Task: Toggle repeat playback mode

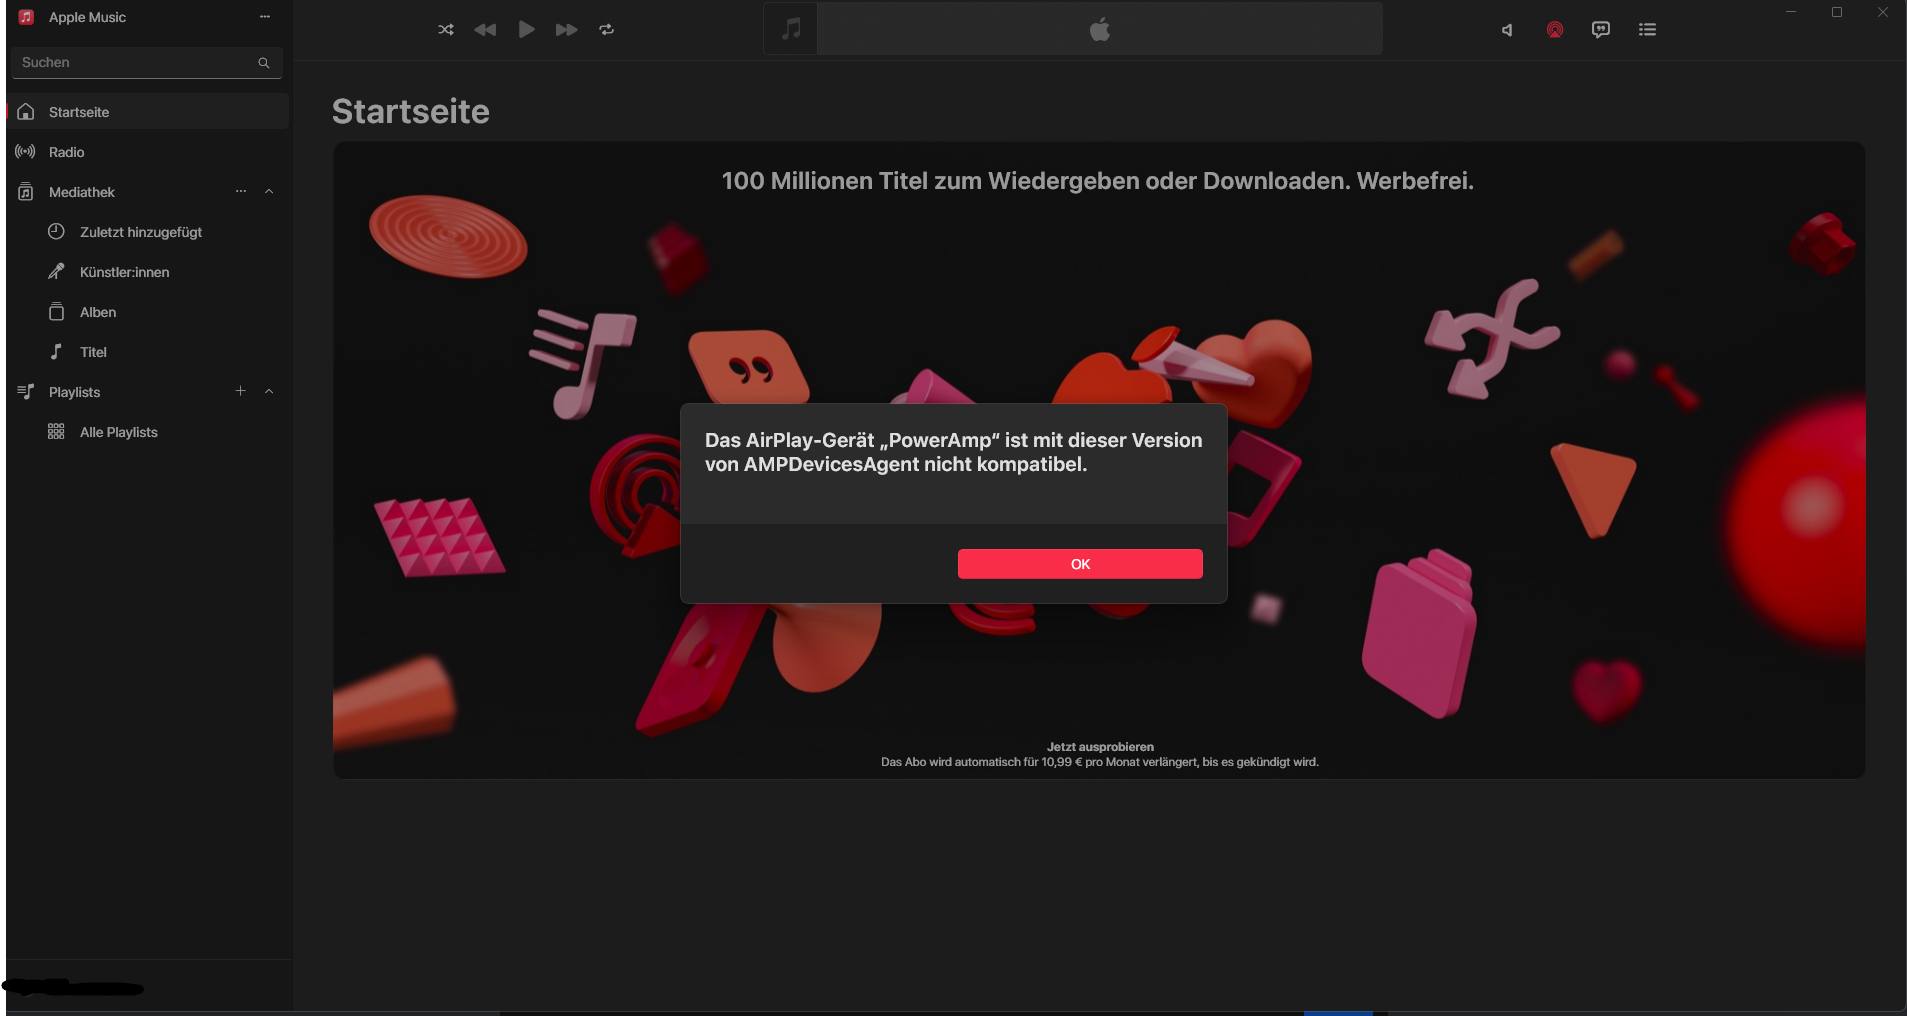Action: click(606, 30)
